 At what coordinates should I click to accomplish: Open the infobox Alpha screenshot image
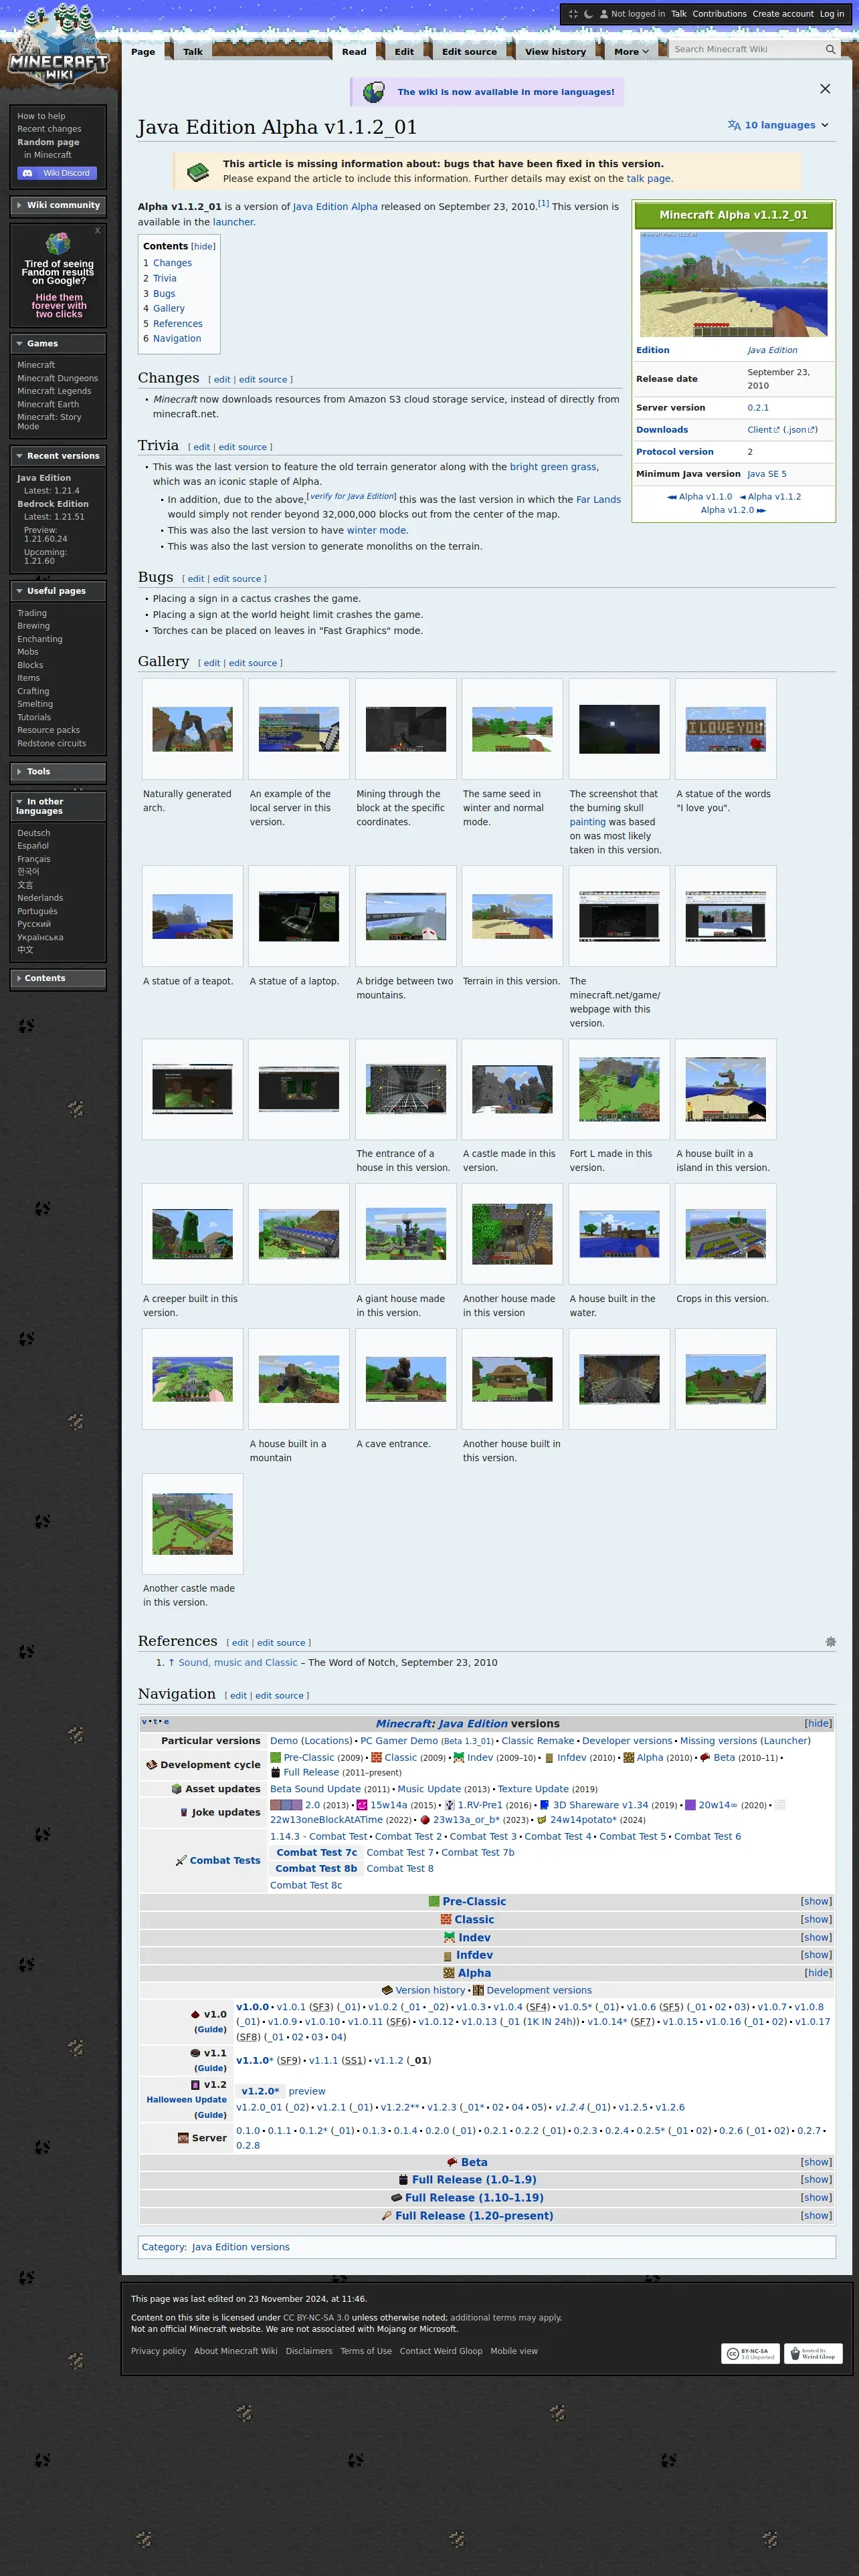coord(734,285)
